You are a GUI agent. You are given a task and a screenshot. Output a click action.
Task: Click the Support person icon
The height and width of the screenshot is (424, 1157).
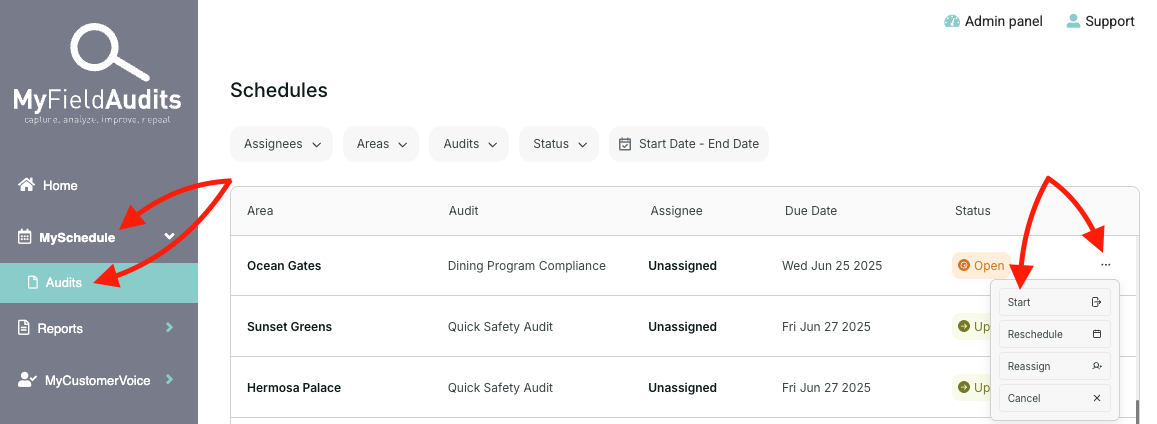pos(1073,21)
